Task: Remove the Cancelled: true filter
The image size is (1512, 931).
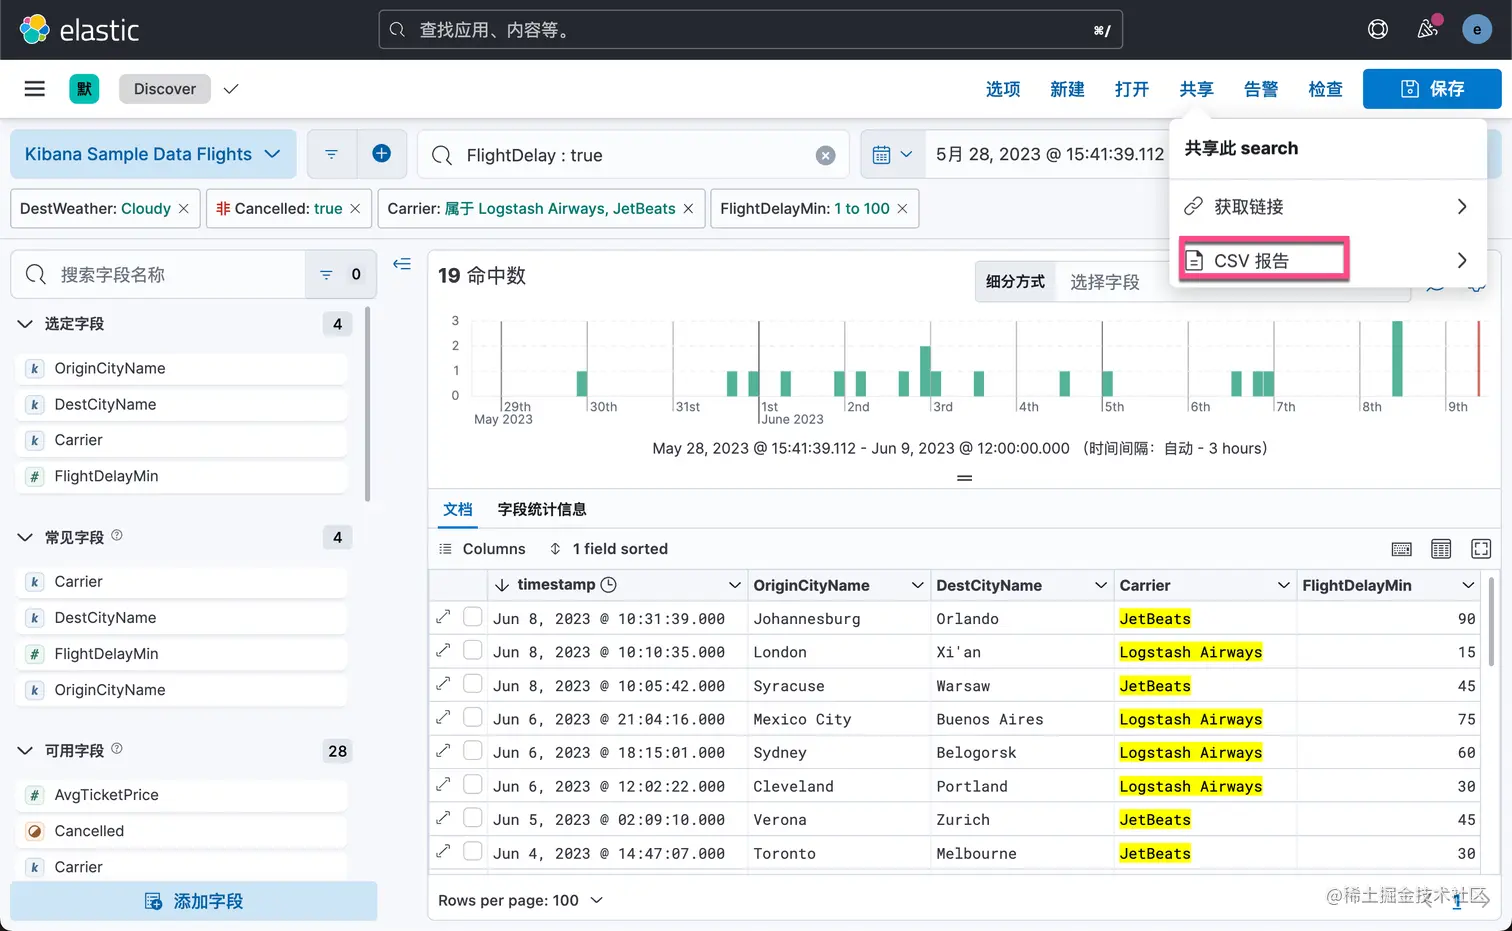Action: click(x=355, y=209)
